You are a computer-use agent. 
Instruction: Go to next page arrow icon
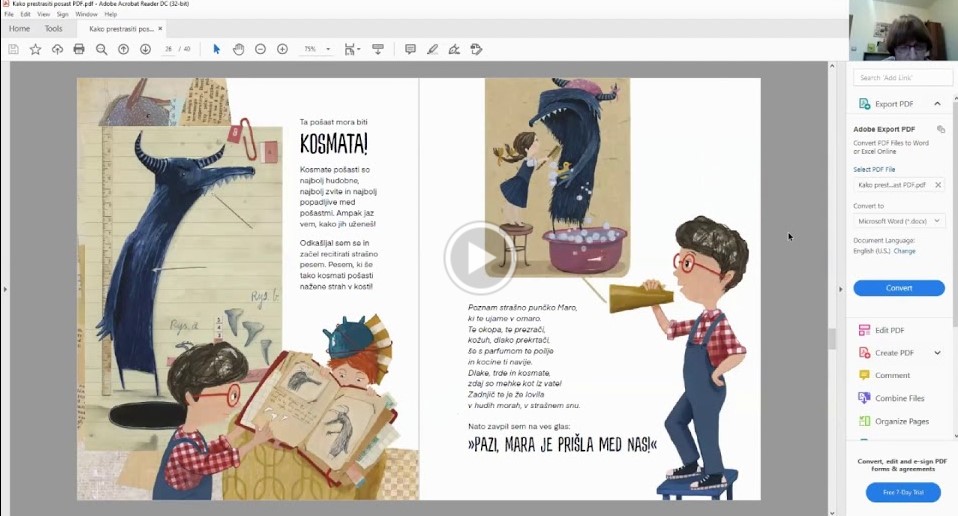[x=145, y=49]
